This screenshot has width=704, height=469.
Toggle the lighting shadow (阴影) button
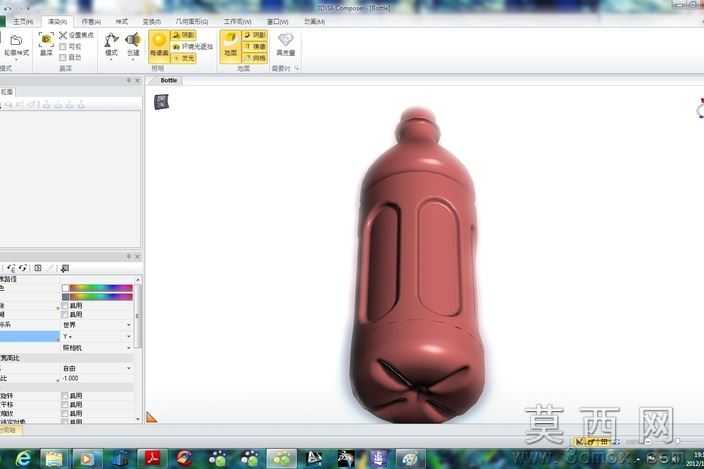(x=184, y=35)
